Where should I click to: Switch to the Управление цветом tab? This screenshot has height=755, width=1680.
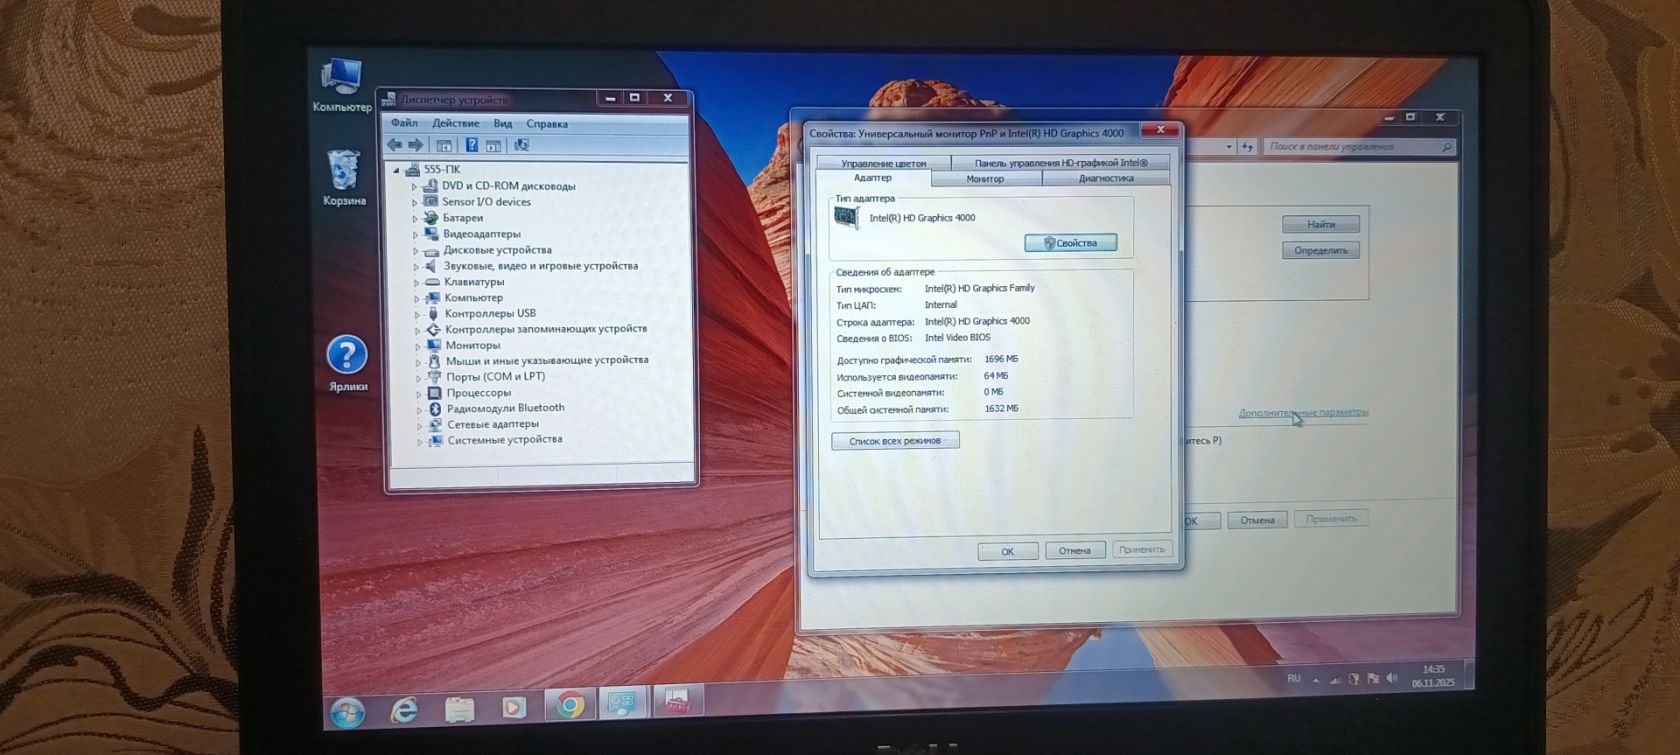tap(883, 163)
